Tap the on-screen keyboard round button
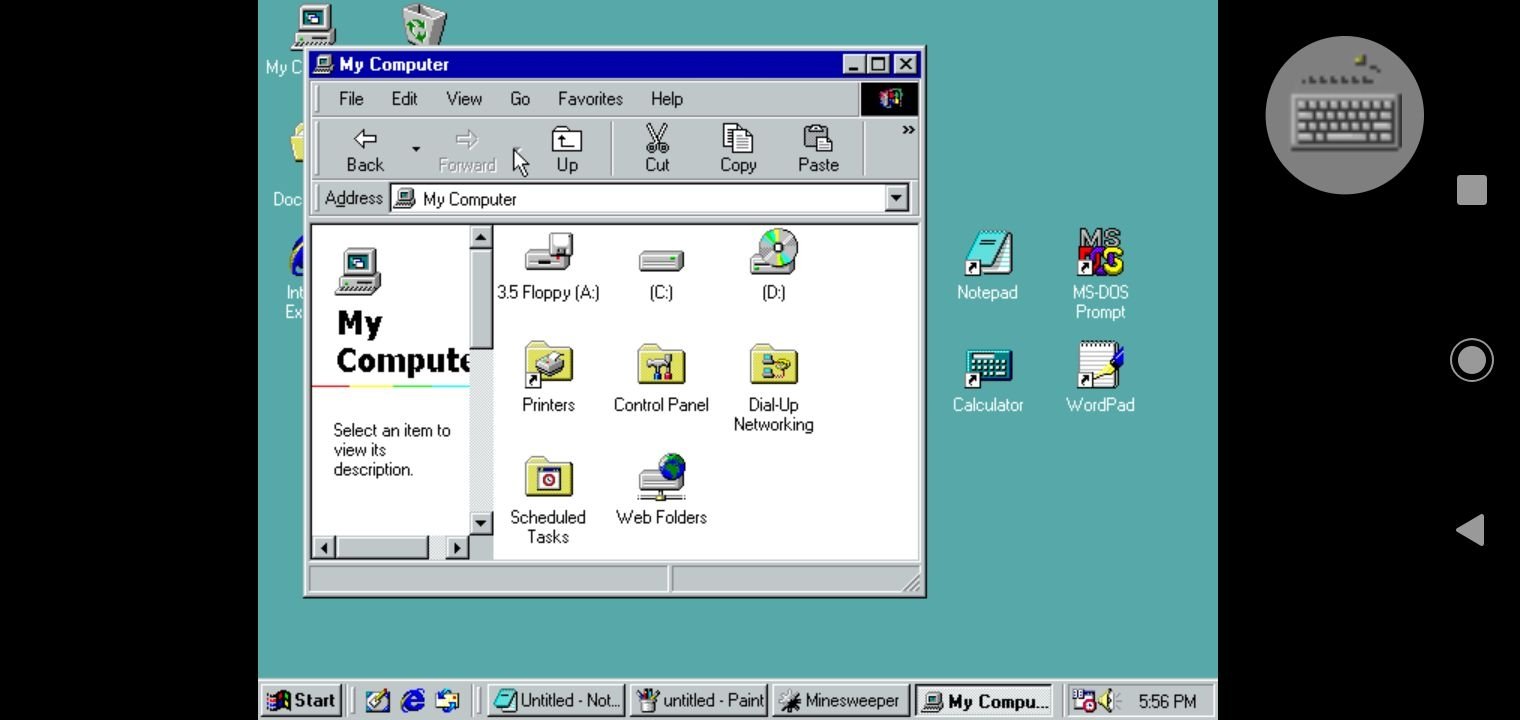 (1344, 115)
